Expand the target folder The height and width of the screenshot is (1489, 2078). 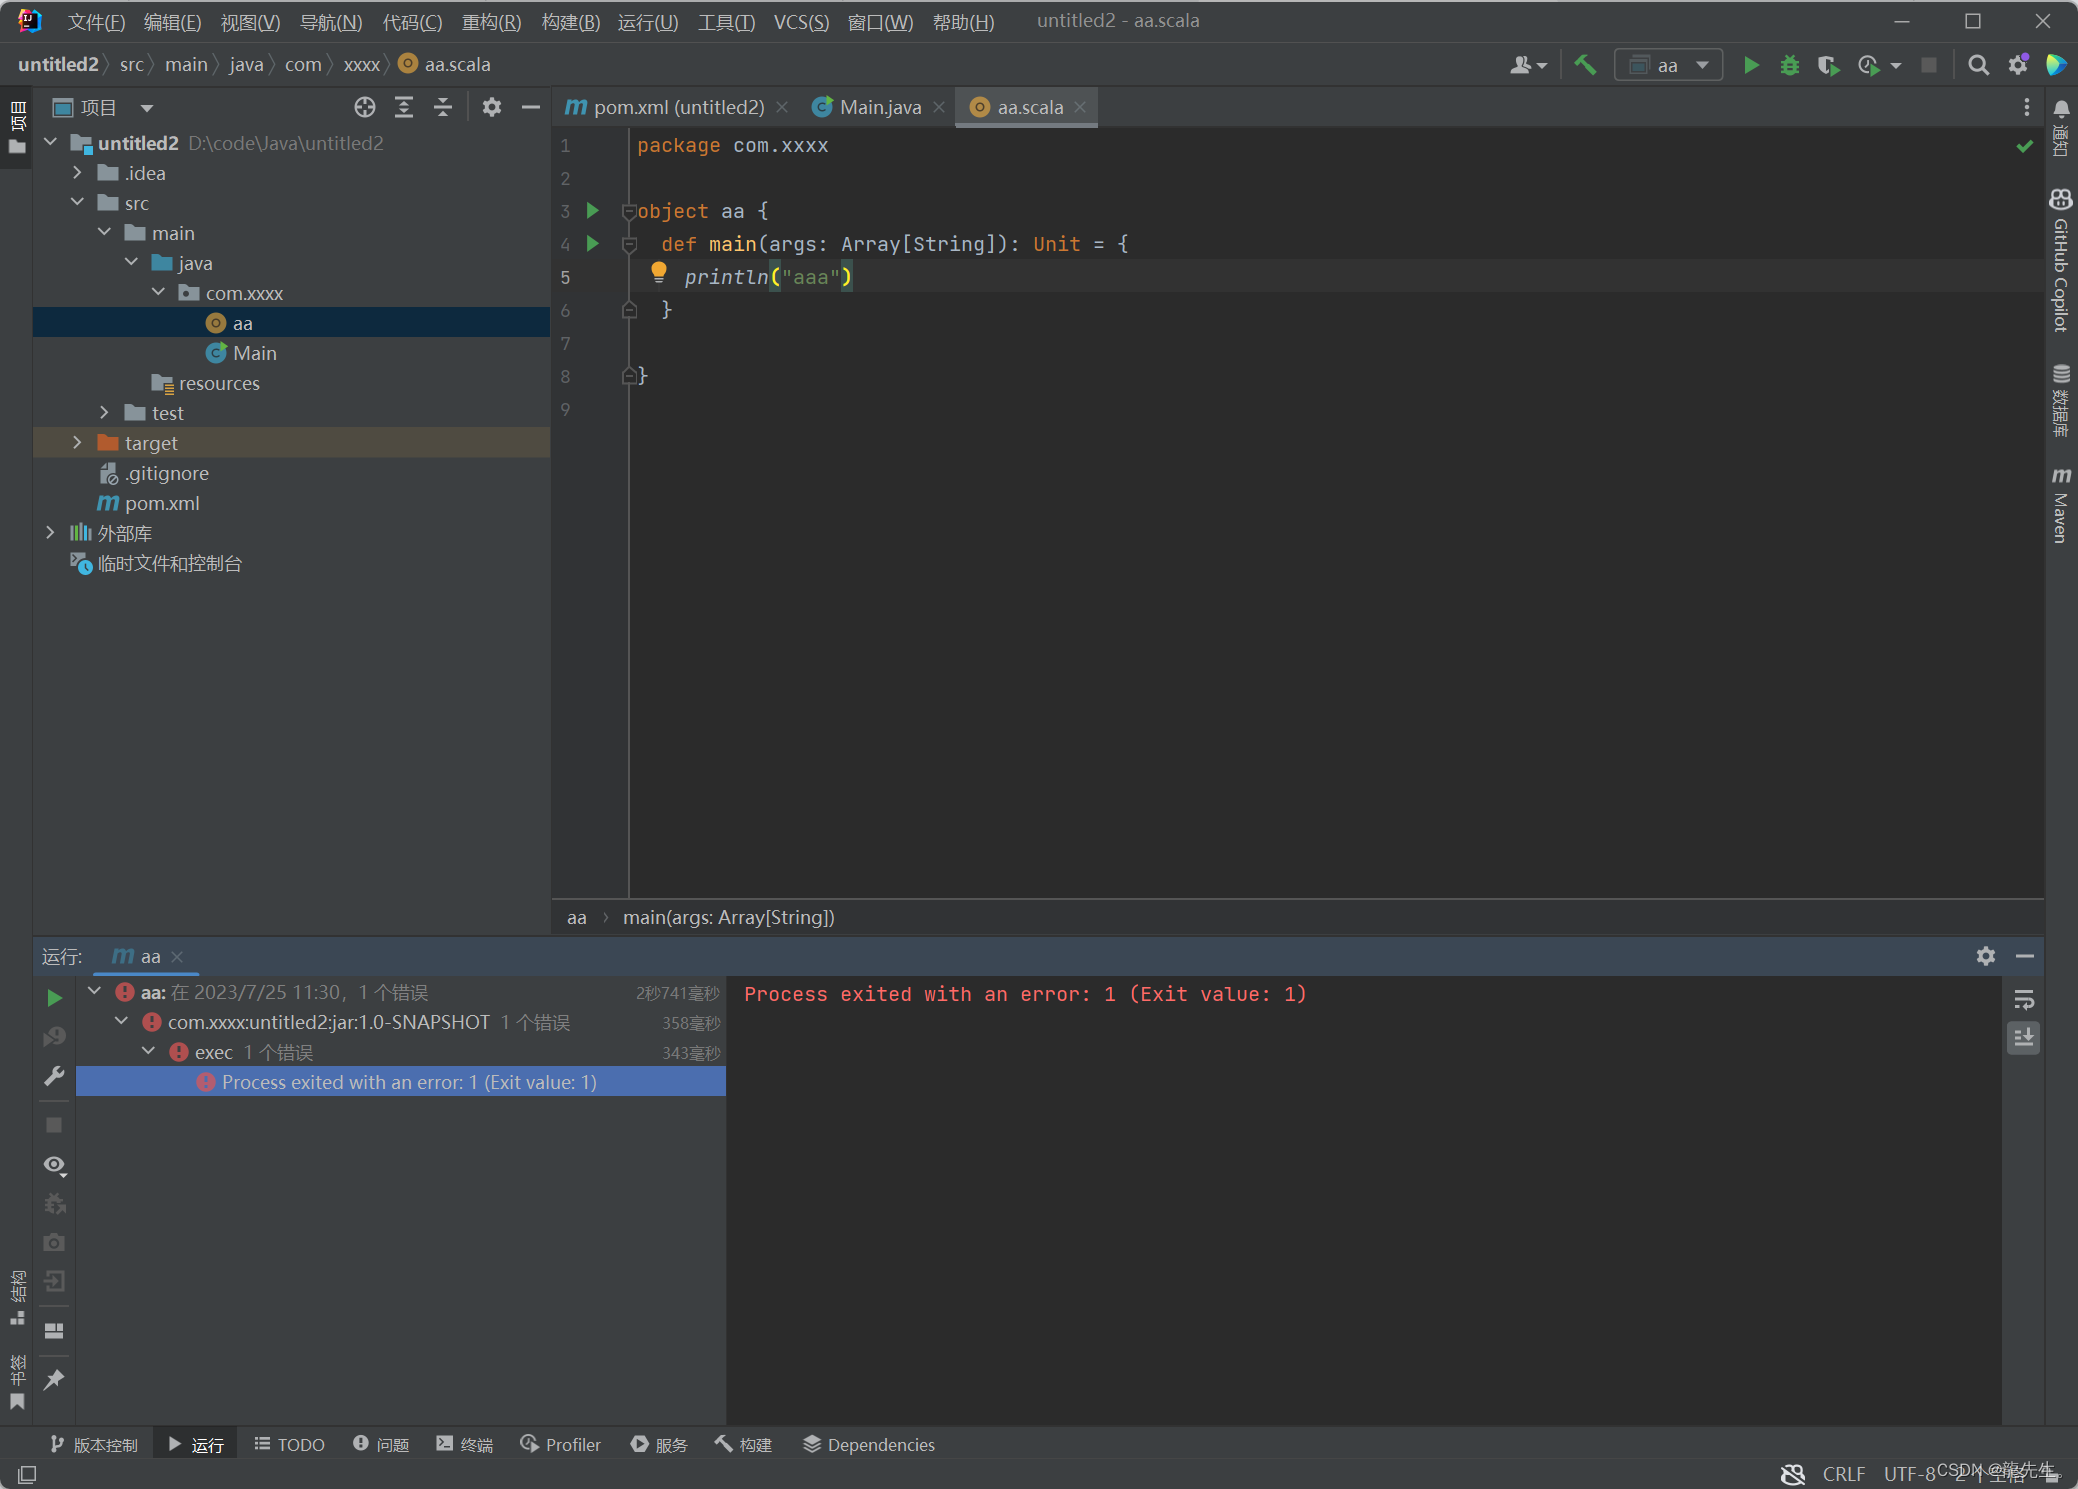(77, 443)
